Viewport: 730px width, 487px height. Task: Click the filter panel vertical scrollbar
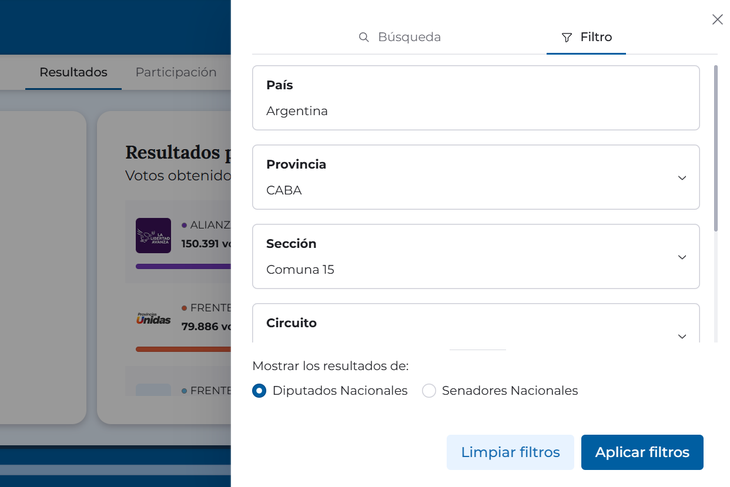click(716, 150)
